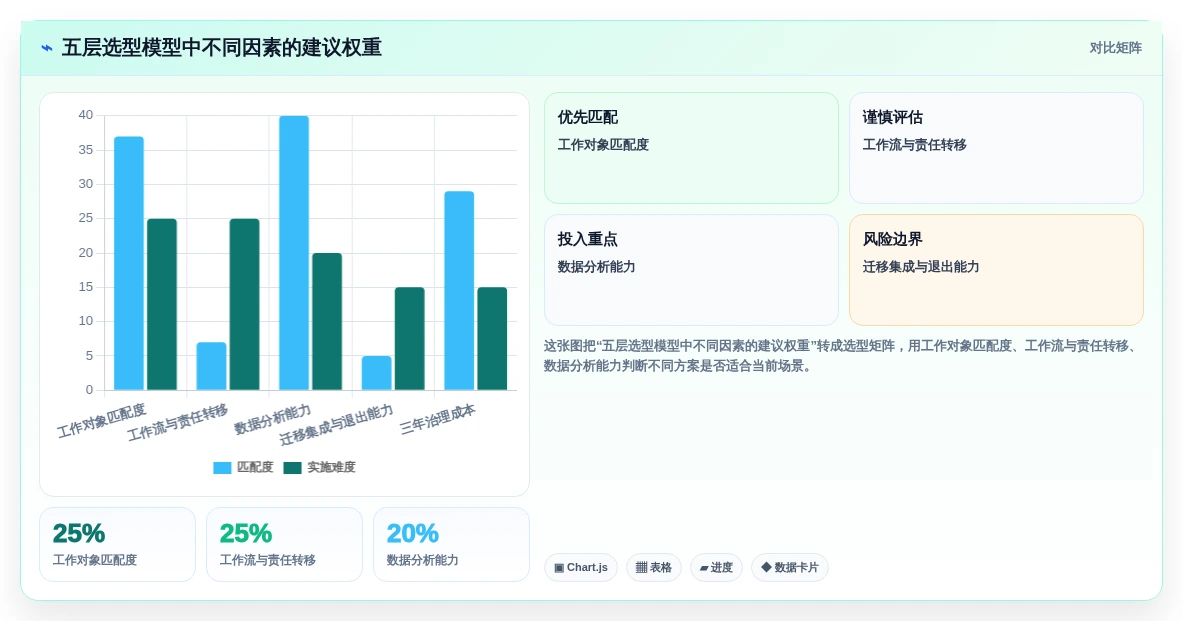The image size is (1183, 621).
Task: Toggle the 实施难度 legend item
Action: 319,467
